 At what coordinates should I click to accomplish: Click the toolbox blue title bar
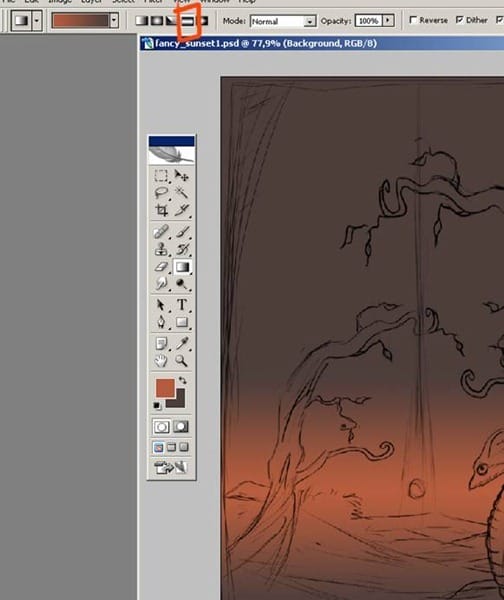tap(171, 141)
